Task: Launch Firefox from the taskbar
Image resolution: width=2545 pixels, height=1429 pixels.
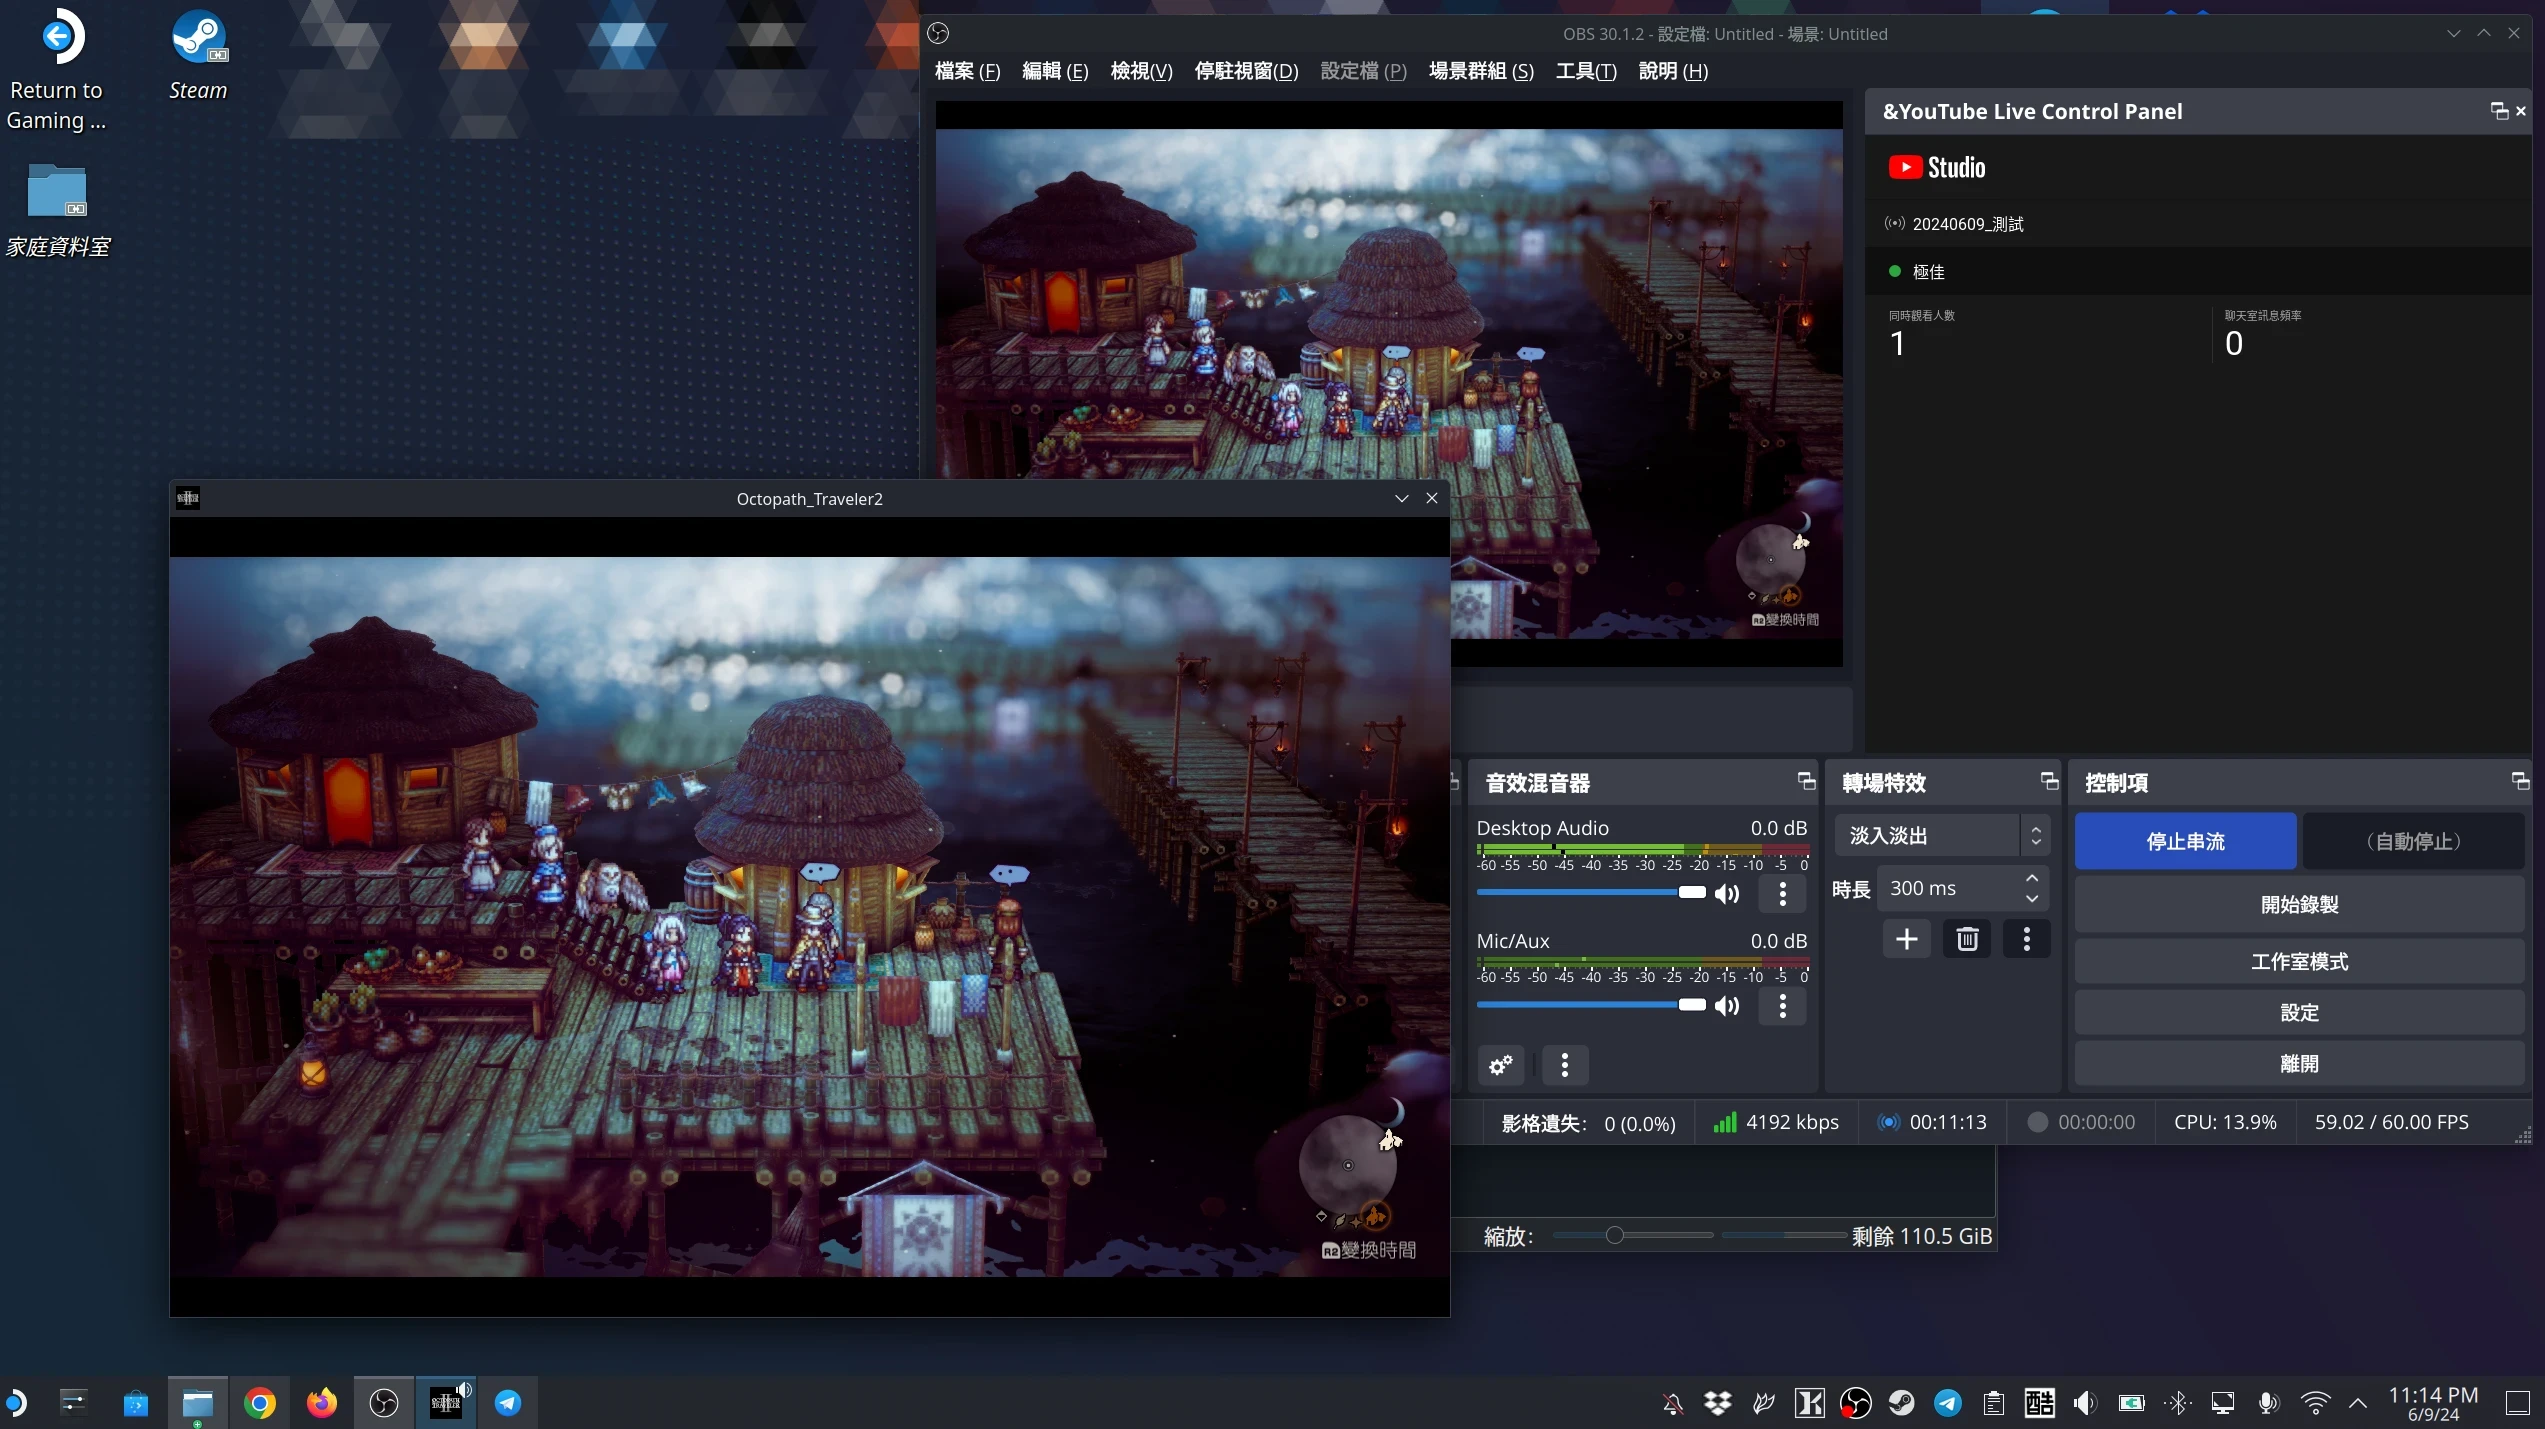Action: click(322, 1403)
